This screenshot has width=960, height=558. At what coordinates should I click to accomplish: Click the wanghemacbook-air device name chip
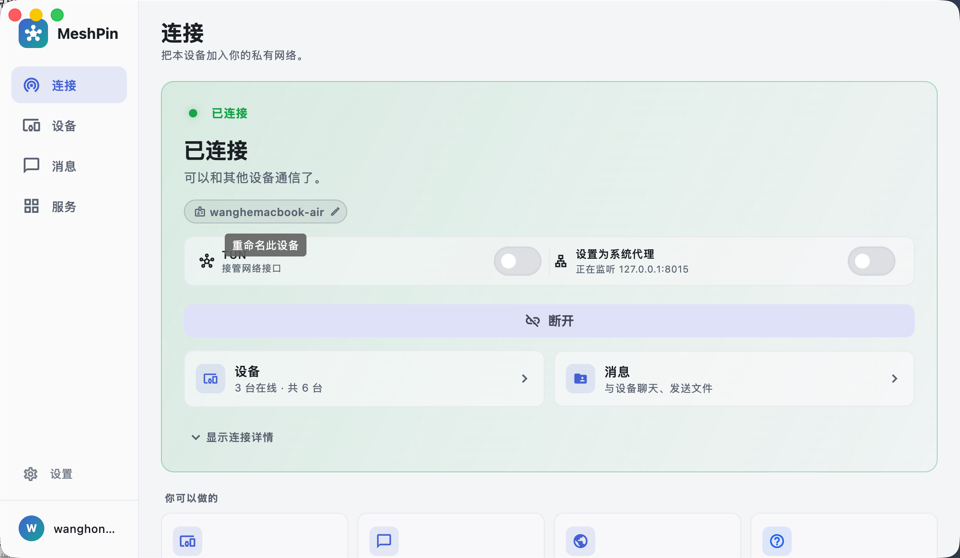(266, 211)
